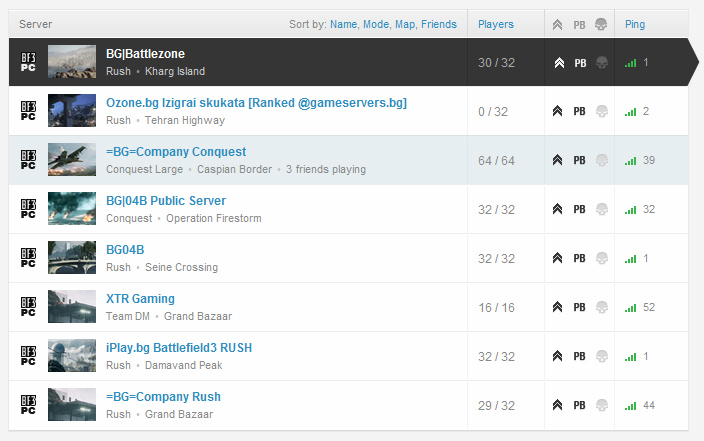Click the BF3 PC icon for BG|Battlezone
704x441 pixels.
click(x=29, y=62)
